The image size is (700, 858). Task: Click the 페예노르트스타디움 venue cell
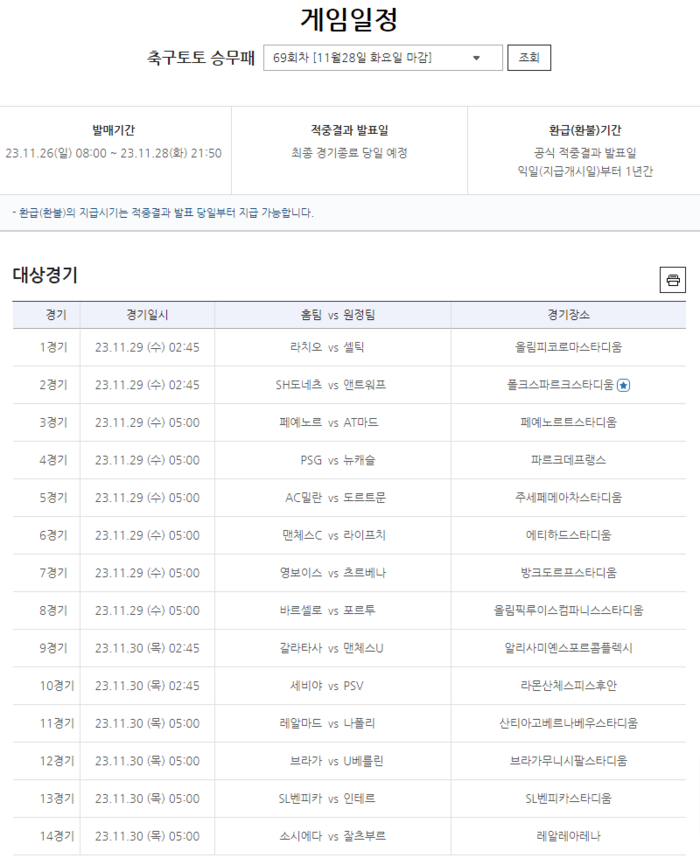[x=568, y=422]
